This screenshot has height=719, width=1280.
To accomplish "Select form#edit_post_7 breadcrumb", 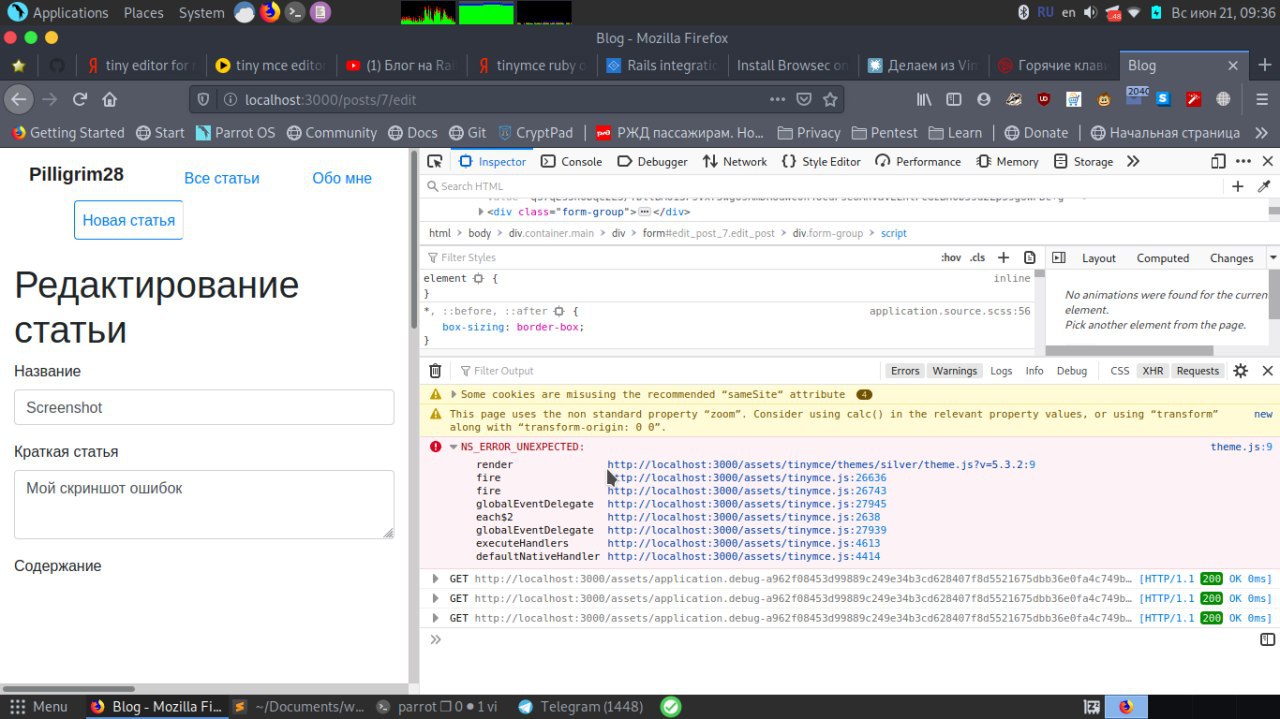I will [x=709, y=233].
